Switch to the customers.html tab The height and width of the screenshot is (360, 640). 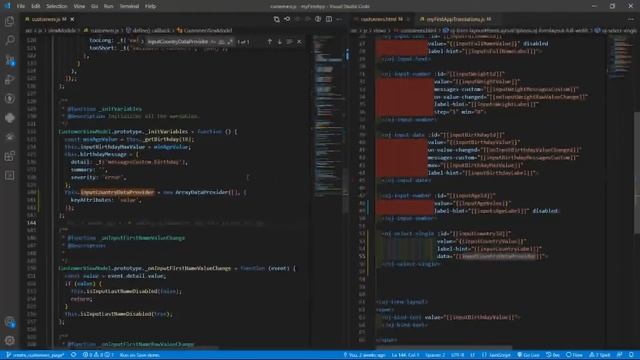point(381,19)
